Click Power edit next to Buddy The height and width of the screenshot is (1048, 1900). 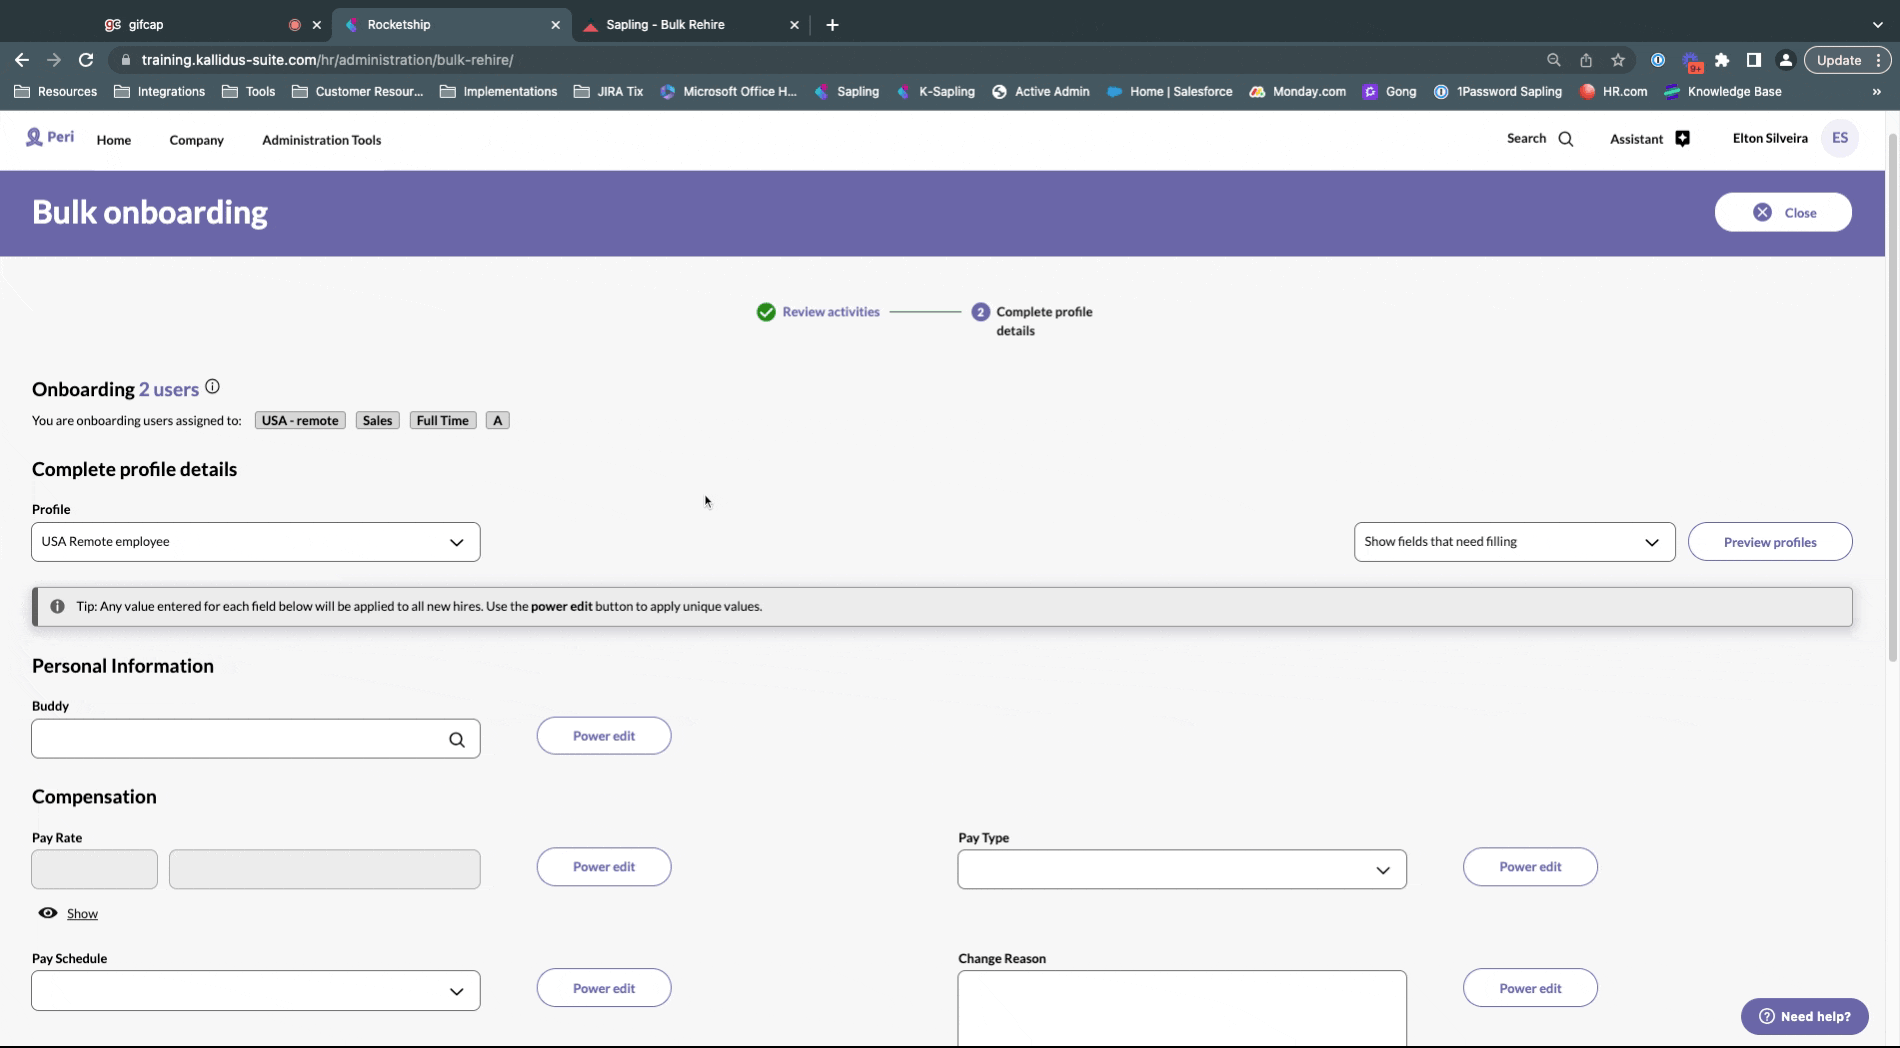[x=603, y=736]
